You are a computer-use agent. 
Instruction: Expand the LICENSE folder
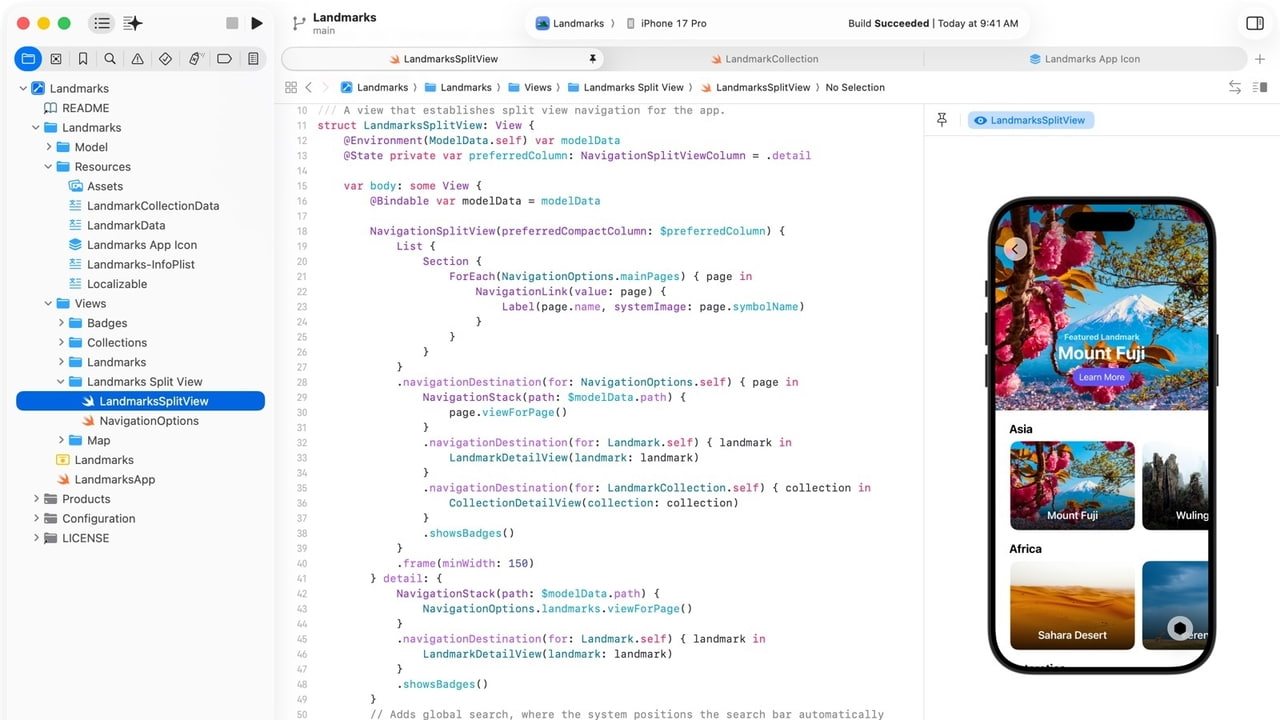pyautogui.click(x=36, y=538)
